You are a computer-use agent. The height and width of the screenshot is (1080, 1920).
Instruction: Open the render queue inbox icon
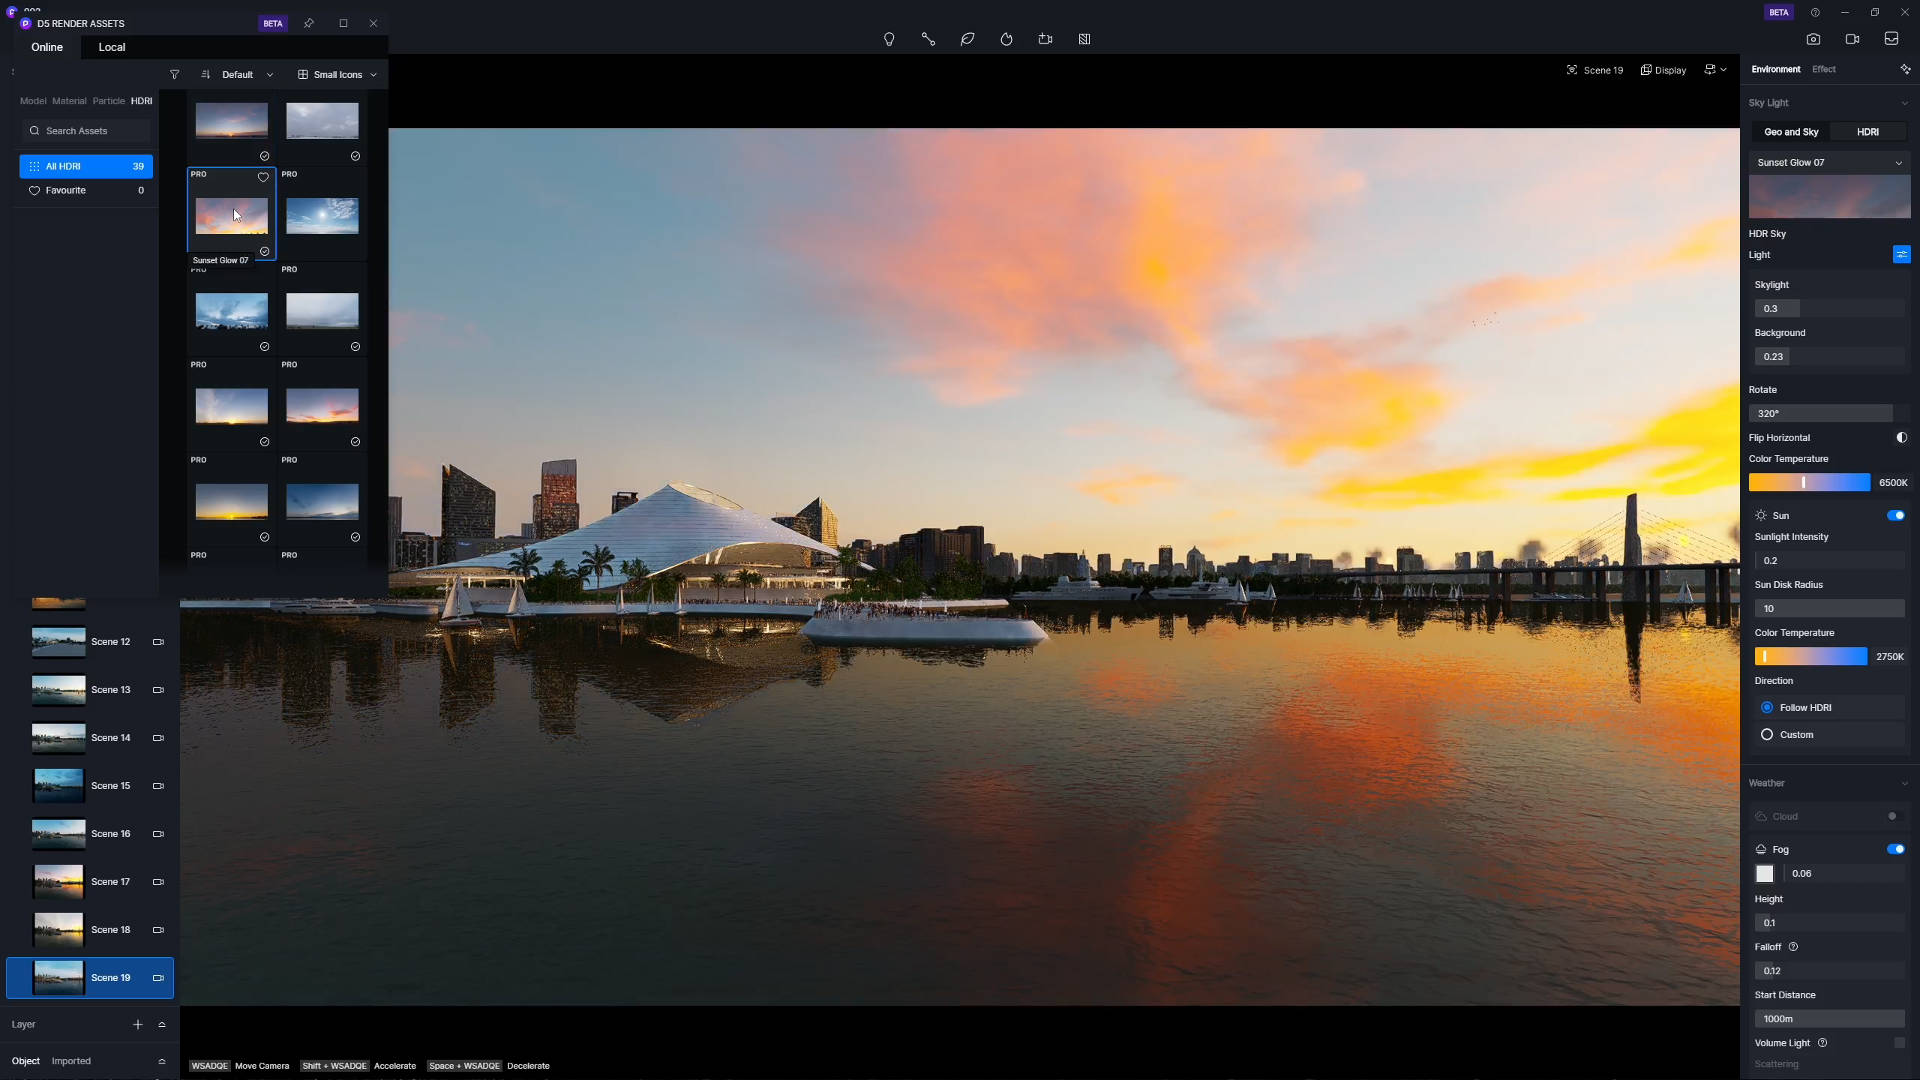tap(1890, 39)
